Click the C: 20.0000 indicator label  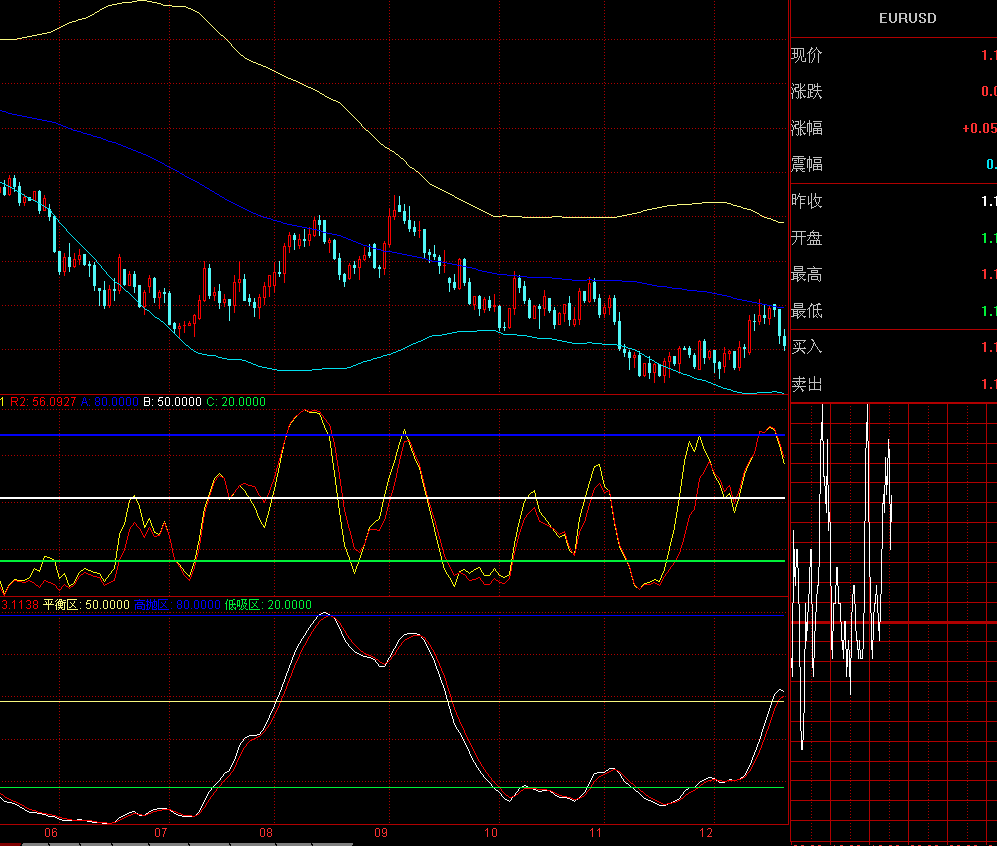pyautogui.click(x=236, y=402)
